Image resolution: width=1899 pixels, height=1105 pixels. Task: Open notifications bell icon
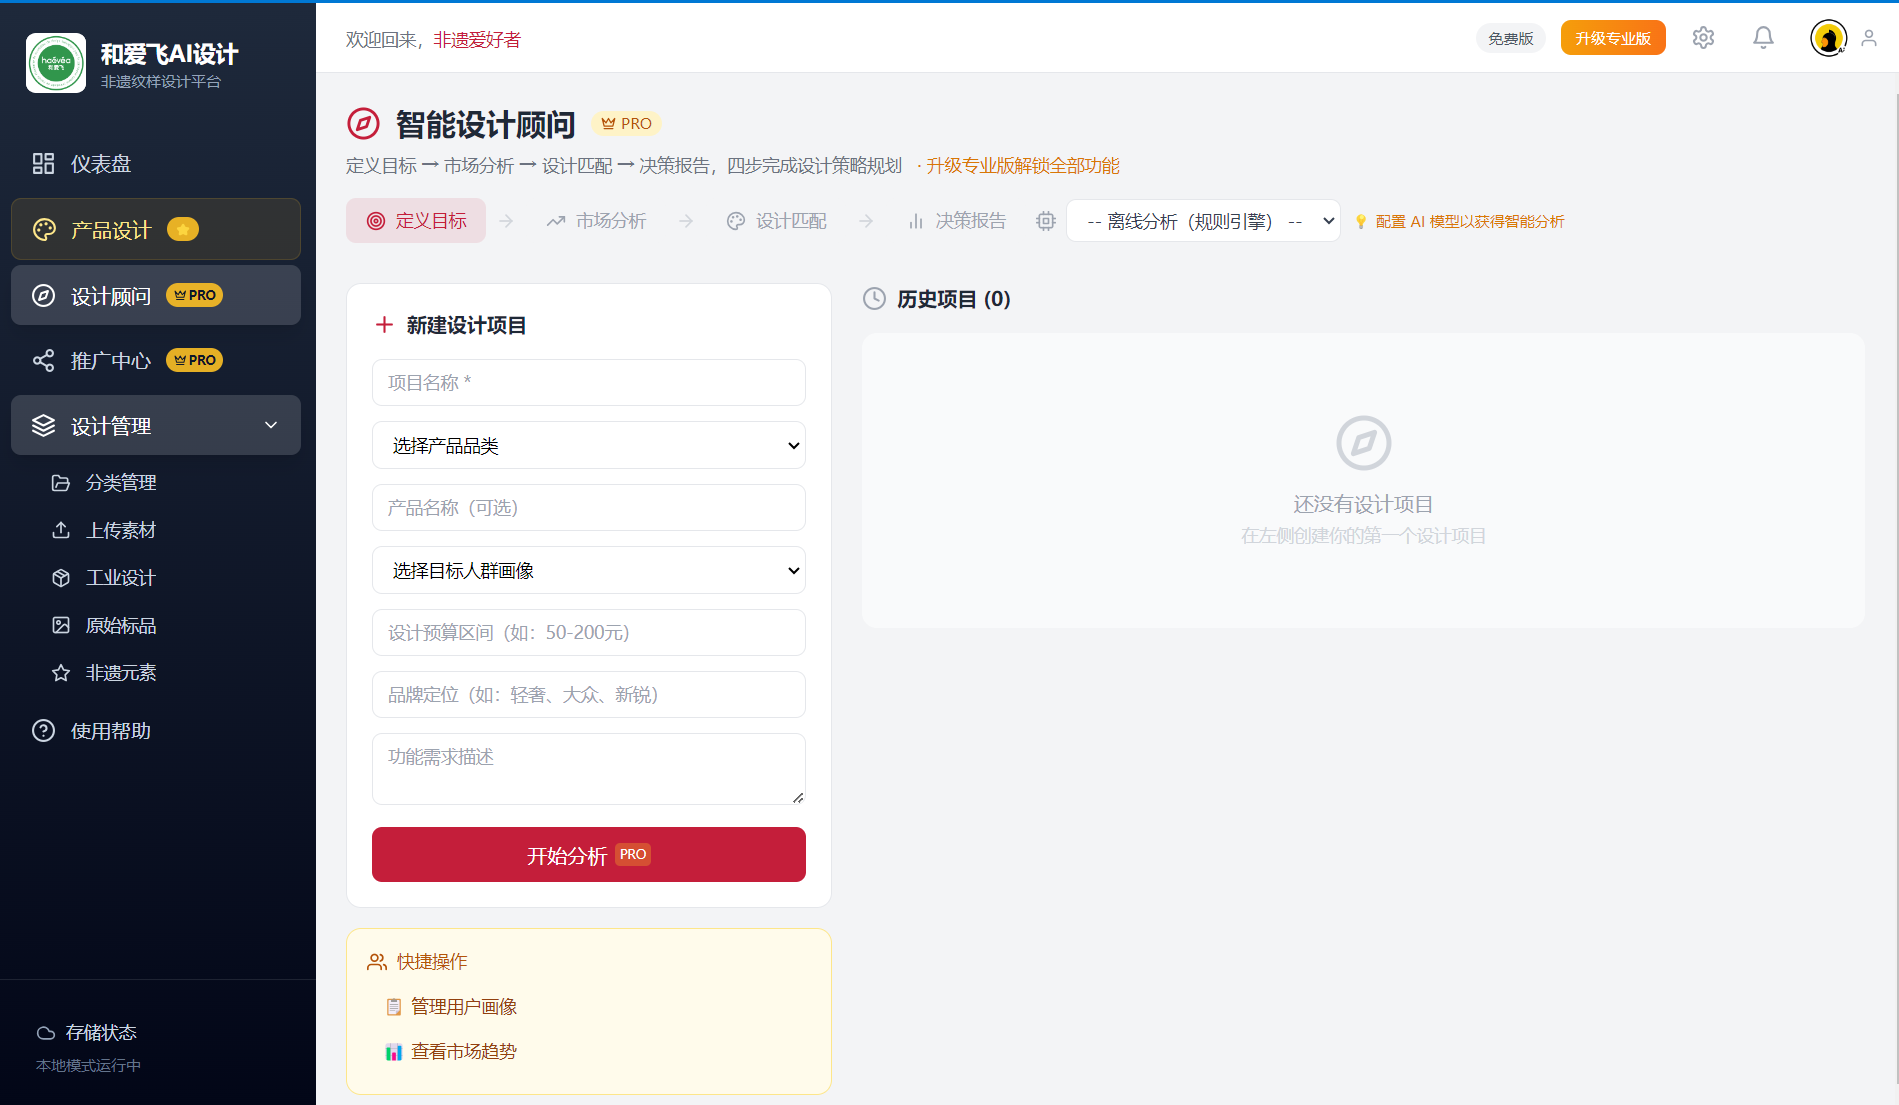(x=1763, y=38)
